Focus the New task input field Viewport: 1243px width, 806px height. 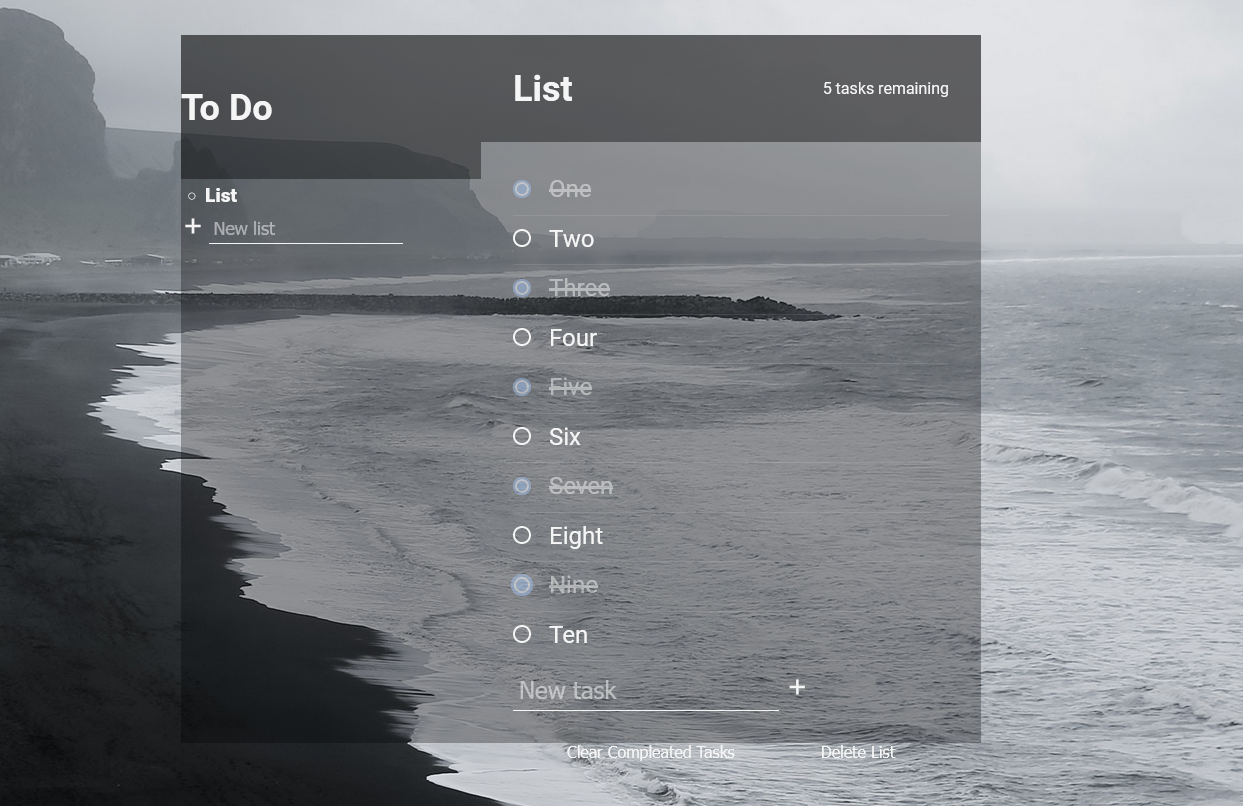(x=645, y=690)
